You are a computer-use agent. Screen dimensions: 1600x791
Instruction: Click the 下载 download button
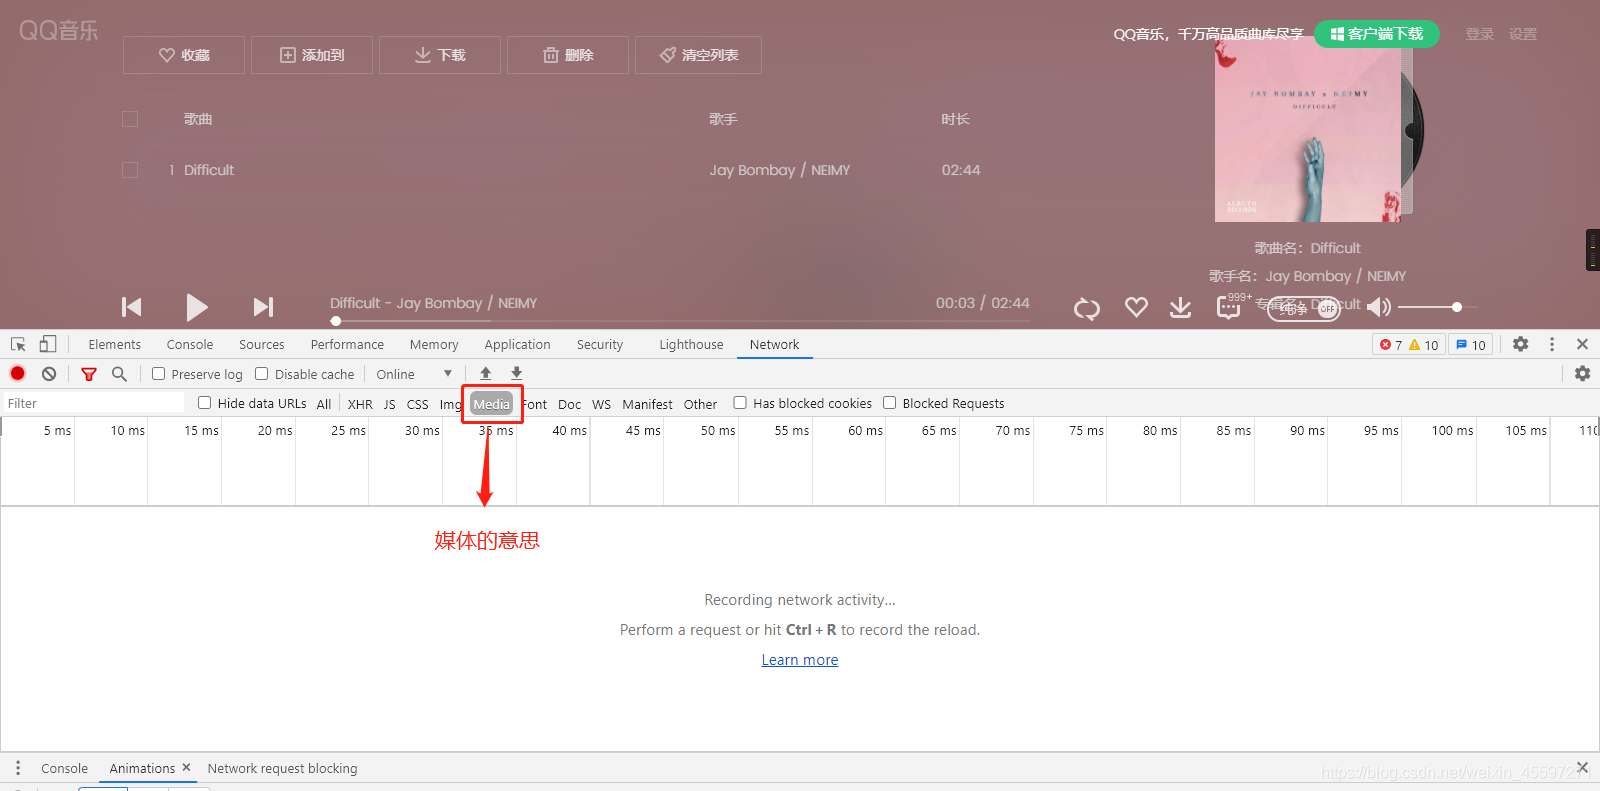coord(440,55)
